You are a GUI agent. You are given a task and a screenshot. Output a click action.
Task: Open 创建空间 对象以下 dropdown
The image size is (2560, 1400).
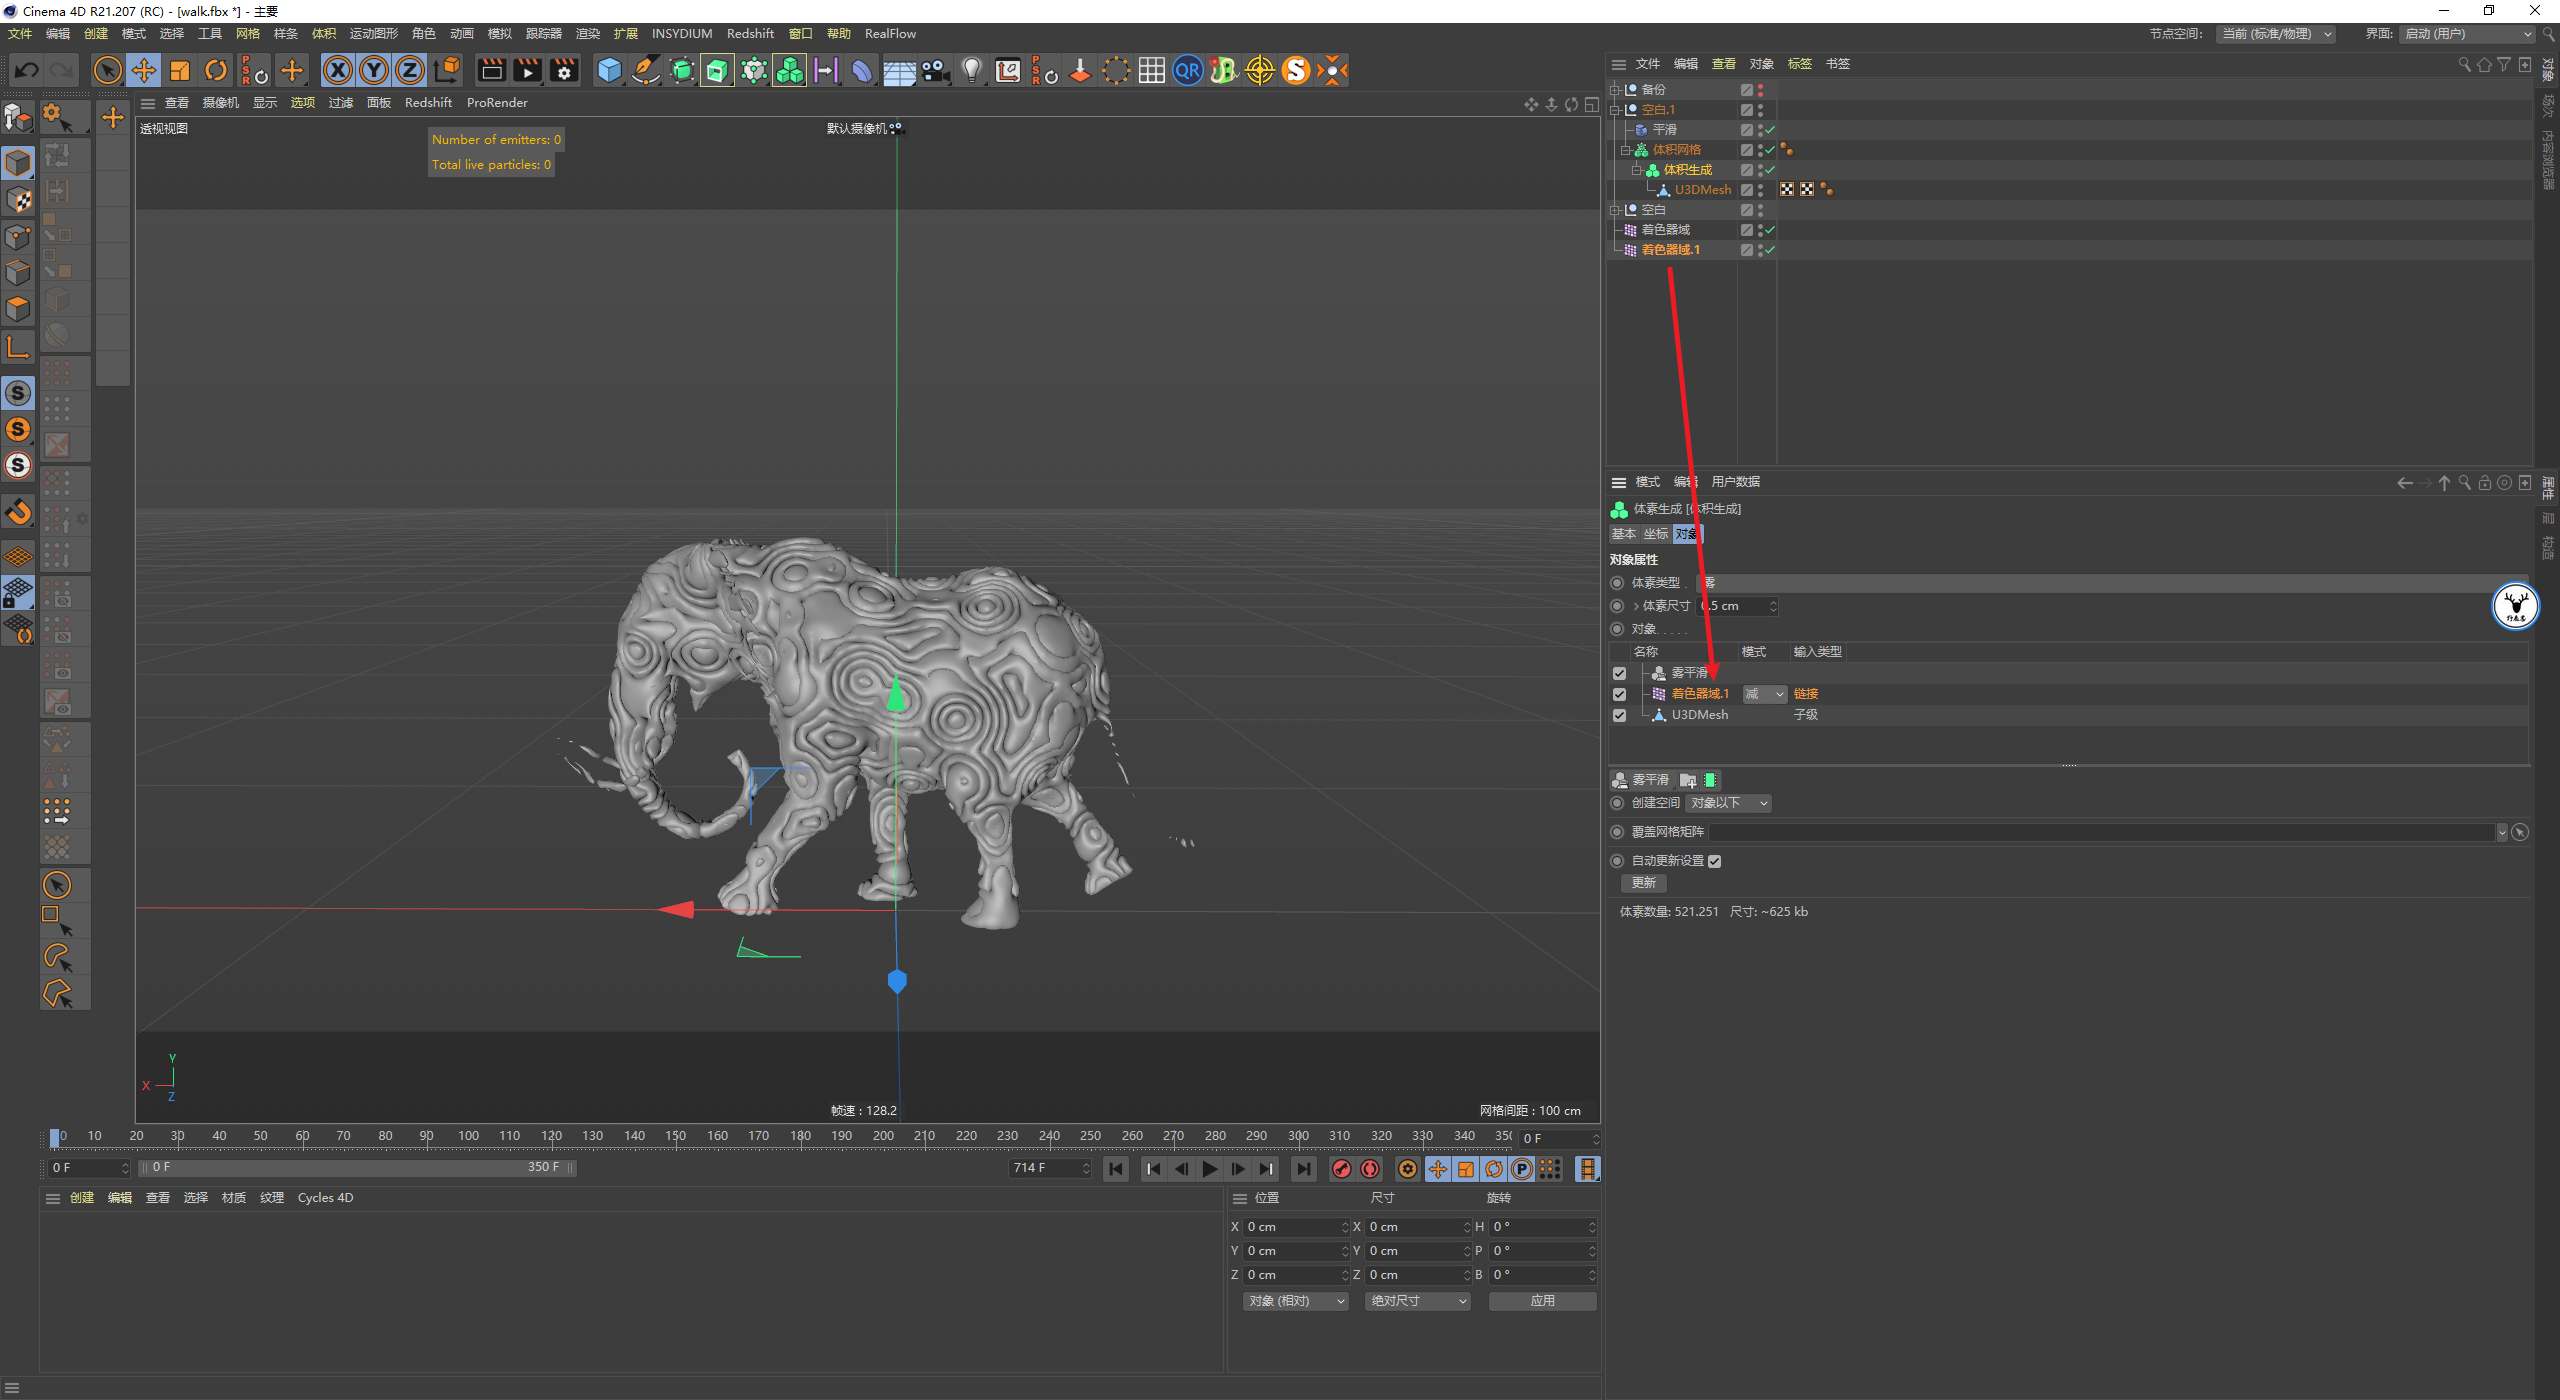[1729, 803]
